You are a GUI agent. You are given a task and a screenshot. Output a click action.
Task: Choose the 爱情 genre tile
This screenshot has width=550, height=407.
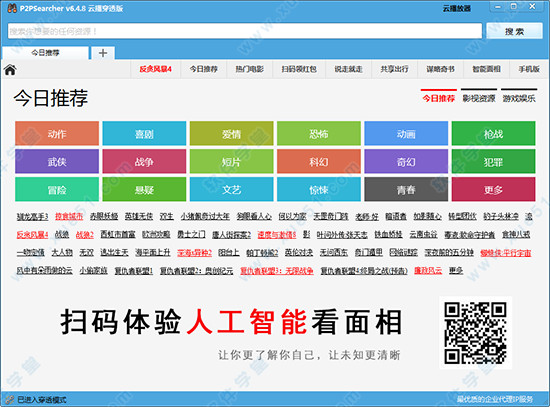click(232, 133)
